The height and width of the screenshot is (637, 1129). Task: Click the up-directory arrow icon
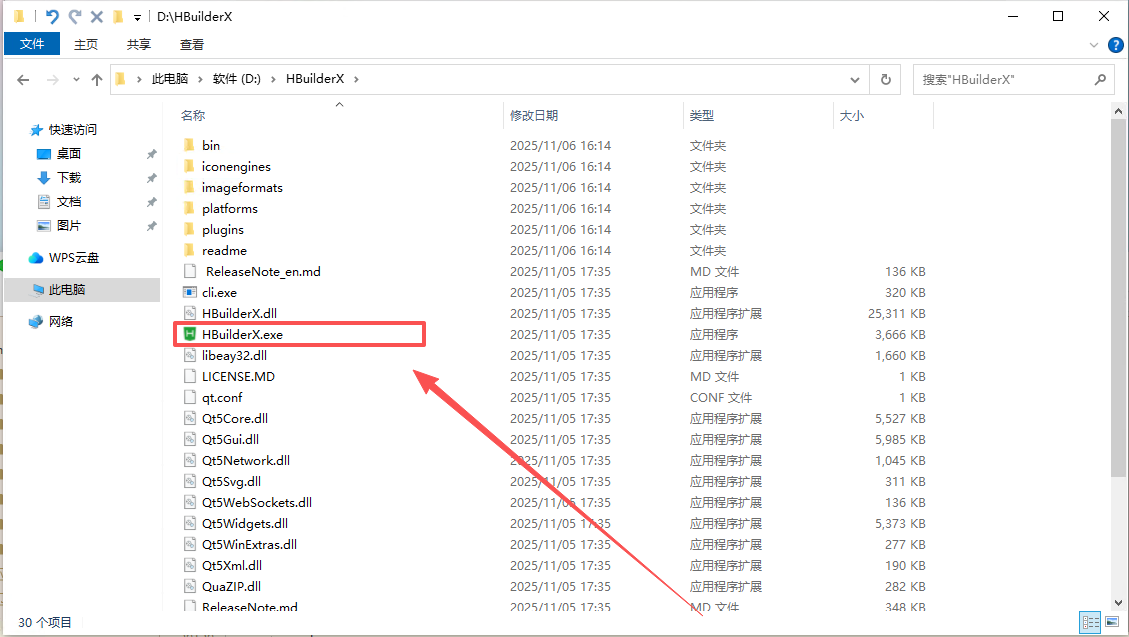(x=97, y=80)
